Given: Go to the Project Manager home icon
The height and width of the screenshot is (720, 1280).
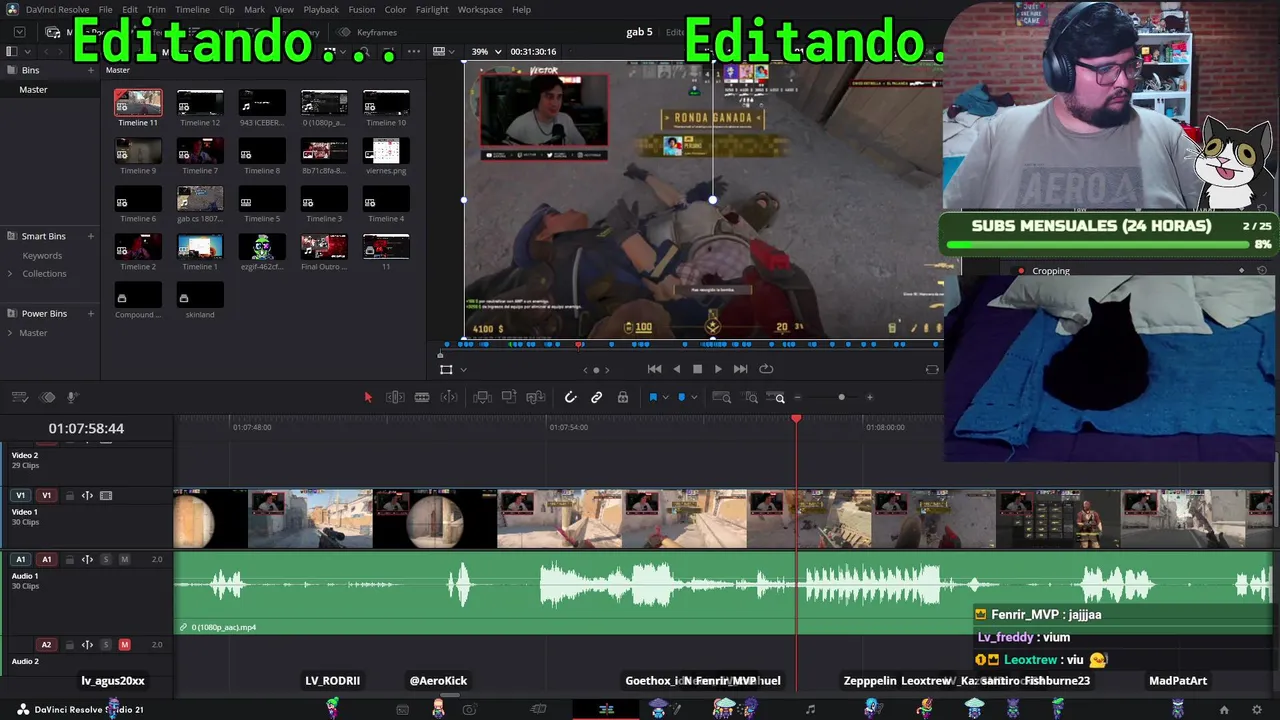Looking at the screenshot, I should (x=1224, y=710).
